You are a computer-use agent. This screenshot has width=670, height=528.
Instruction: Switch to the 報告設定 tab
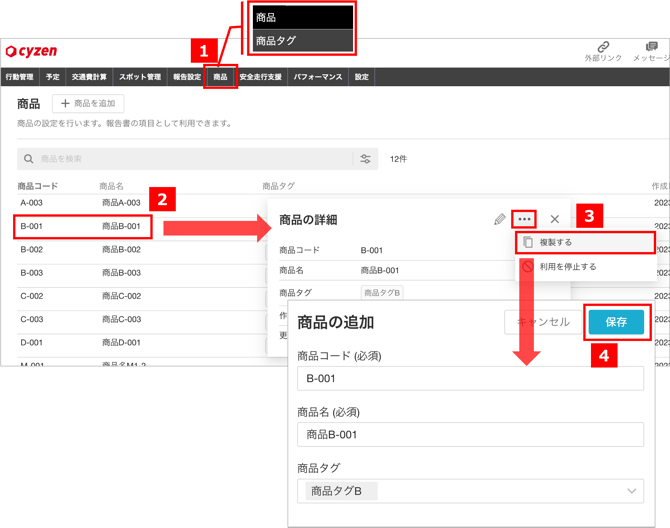pyautogui.click(x=187, y=77)
